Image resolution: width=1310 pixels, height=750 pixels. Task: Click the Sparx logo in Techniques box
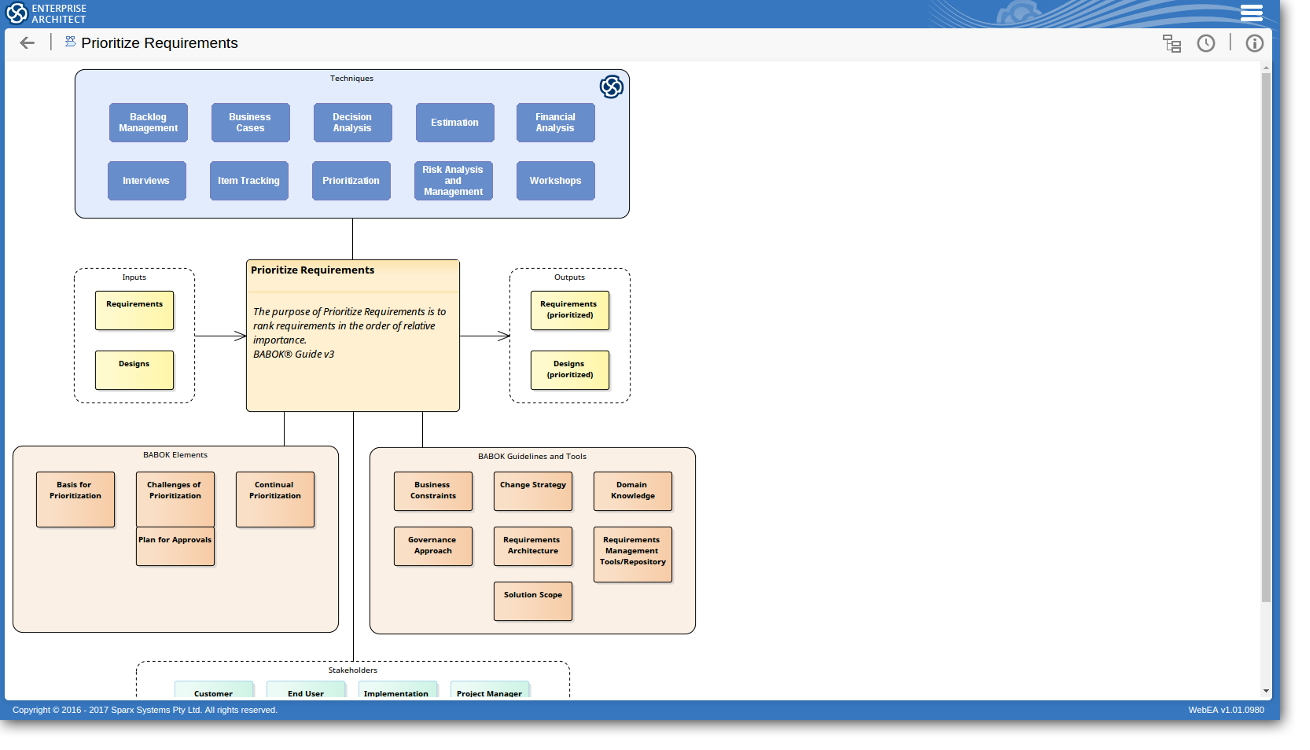click(611, 87)
